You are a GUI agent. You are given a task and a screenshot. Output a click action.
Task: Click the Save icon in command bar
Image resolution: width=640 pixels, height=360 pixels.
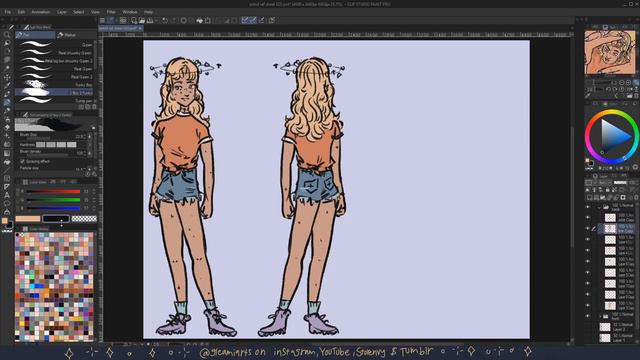click(150, 20)
